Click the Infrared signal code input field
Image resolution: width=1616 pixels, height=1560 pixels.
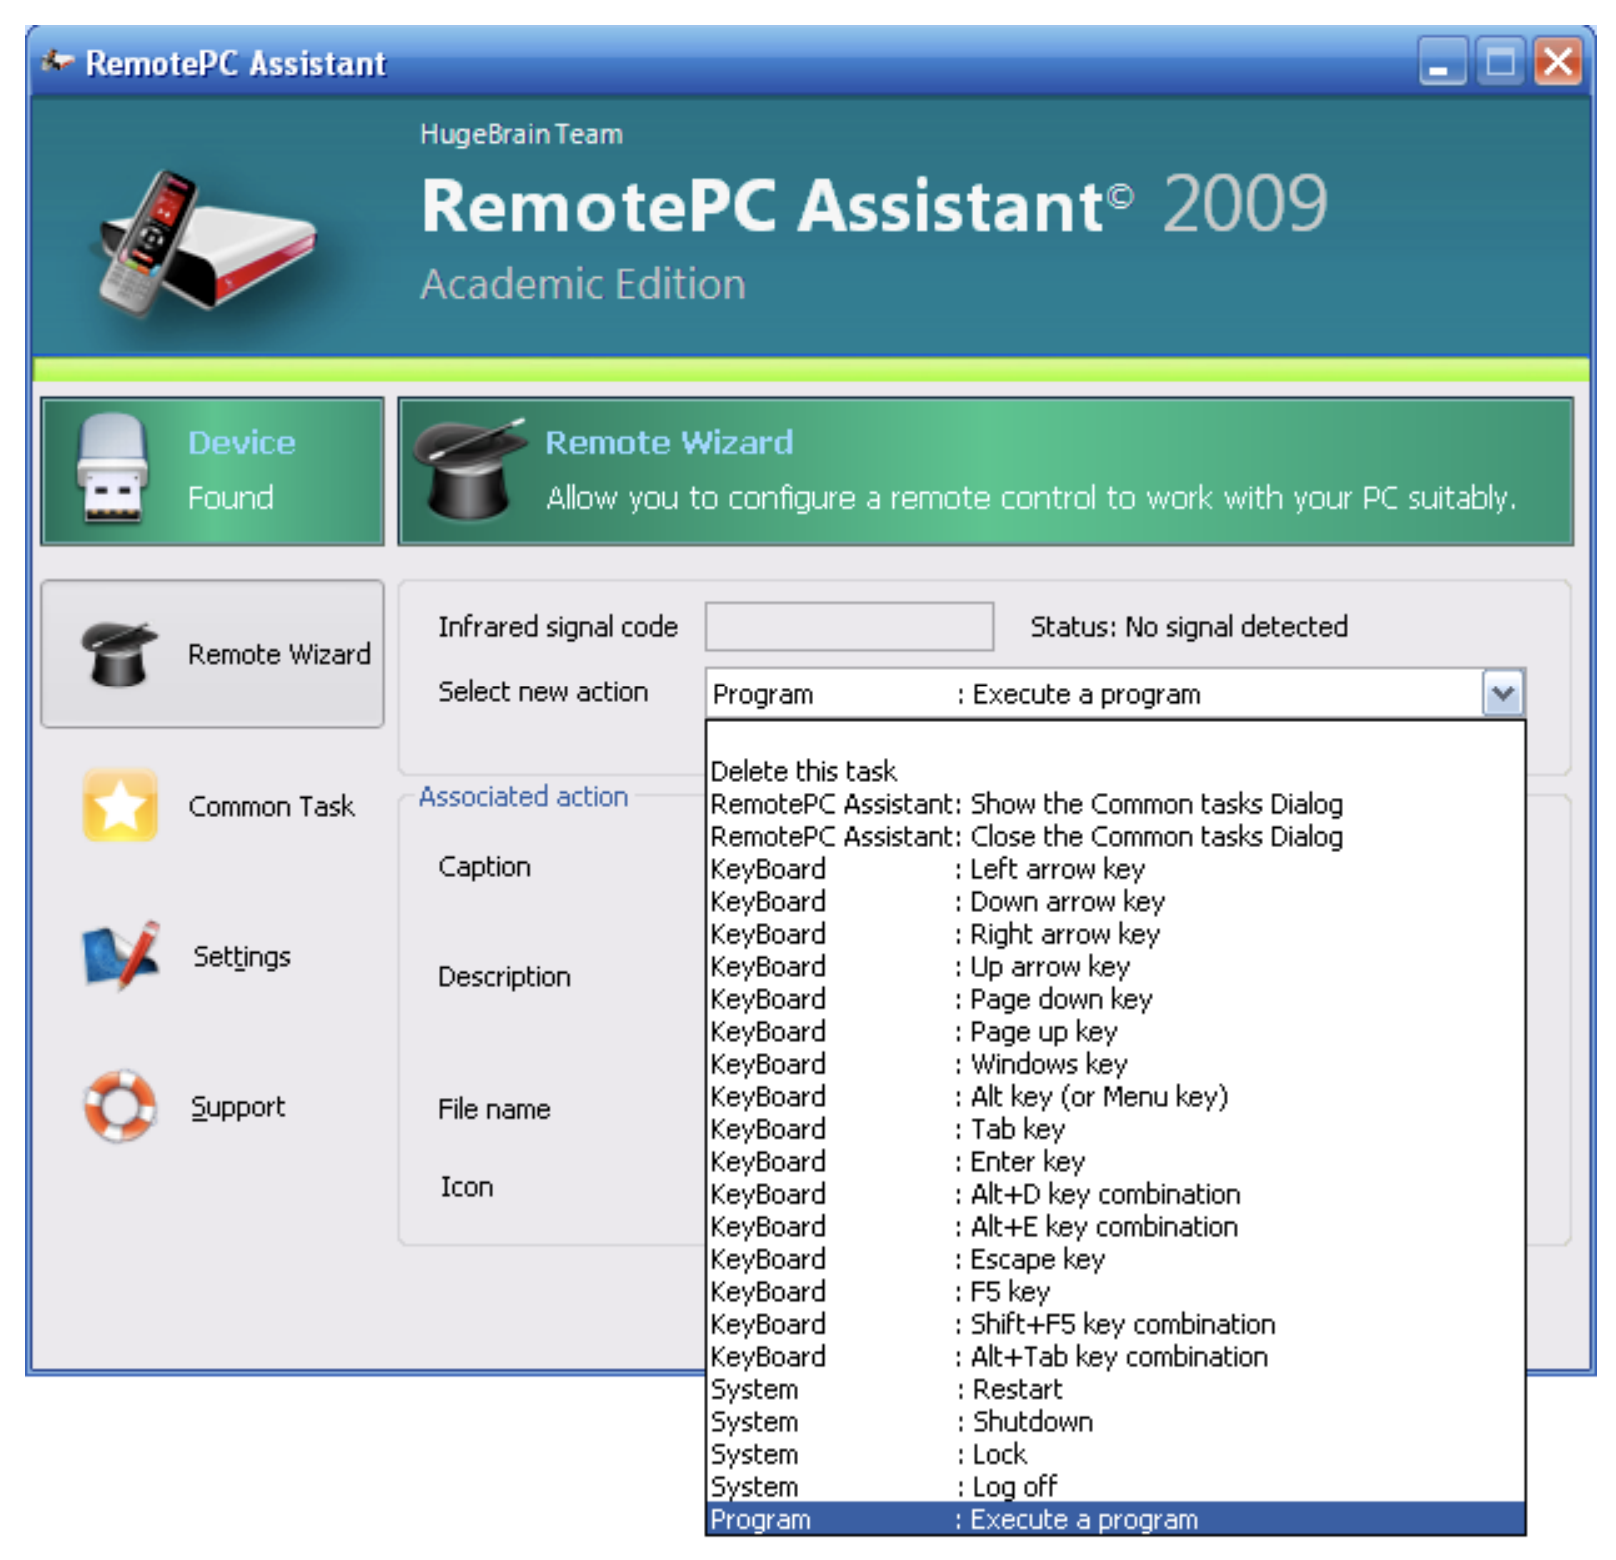pos(849,626)
